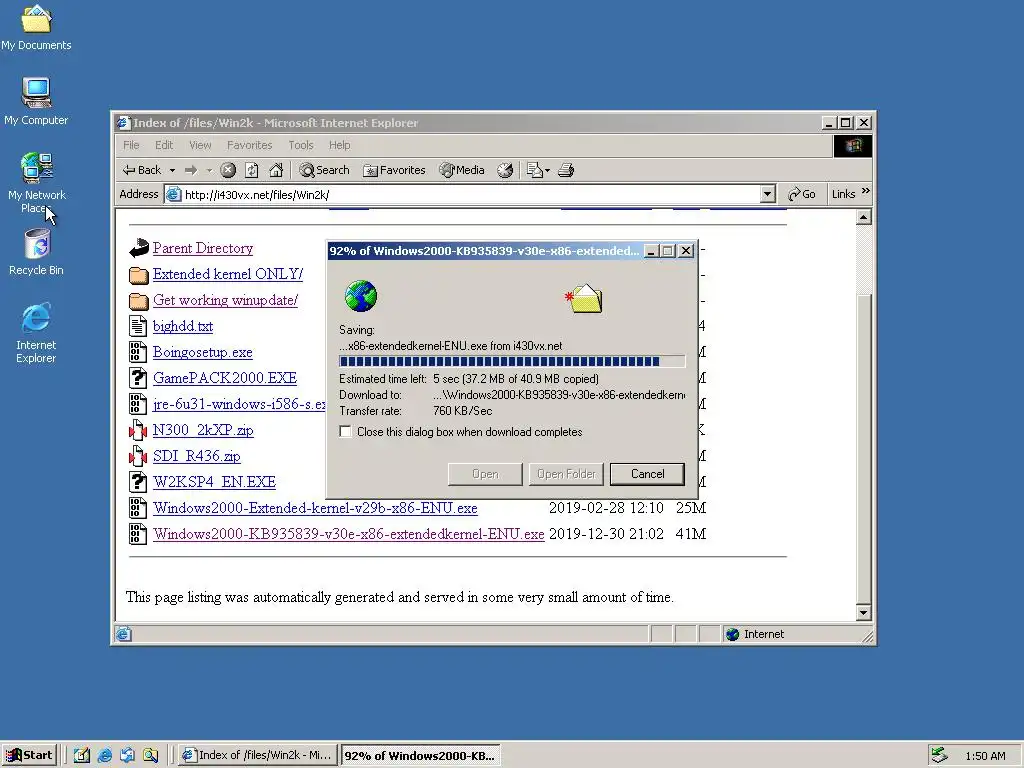
Task: Click the unknown-file icon beside W2KSP4_EN.EXE
Action: click(x=138, y=482)
